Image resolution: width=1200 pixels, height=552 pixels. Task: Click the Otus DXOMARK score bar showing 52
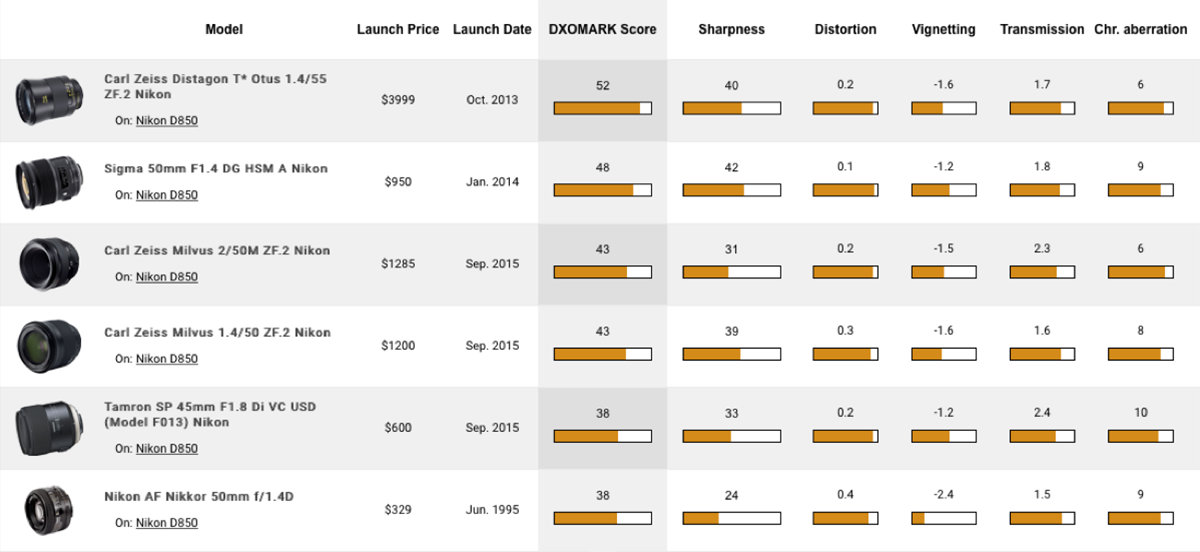click(x=602, y=108)
